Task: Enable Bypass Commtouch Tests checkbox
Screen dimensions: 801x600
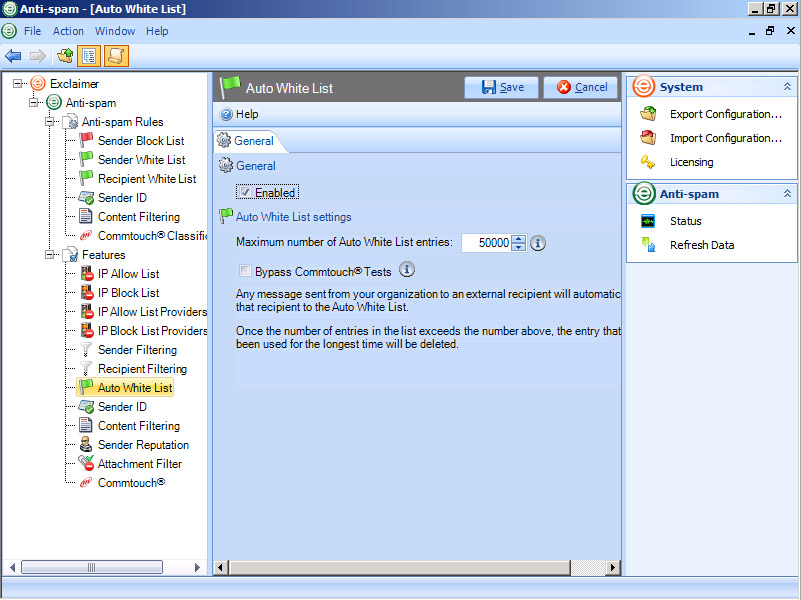Action: click(x=246, y=271)
